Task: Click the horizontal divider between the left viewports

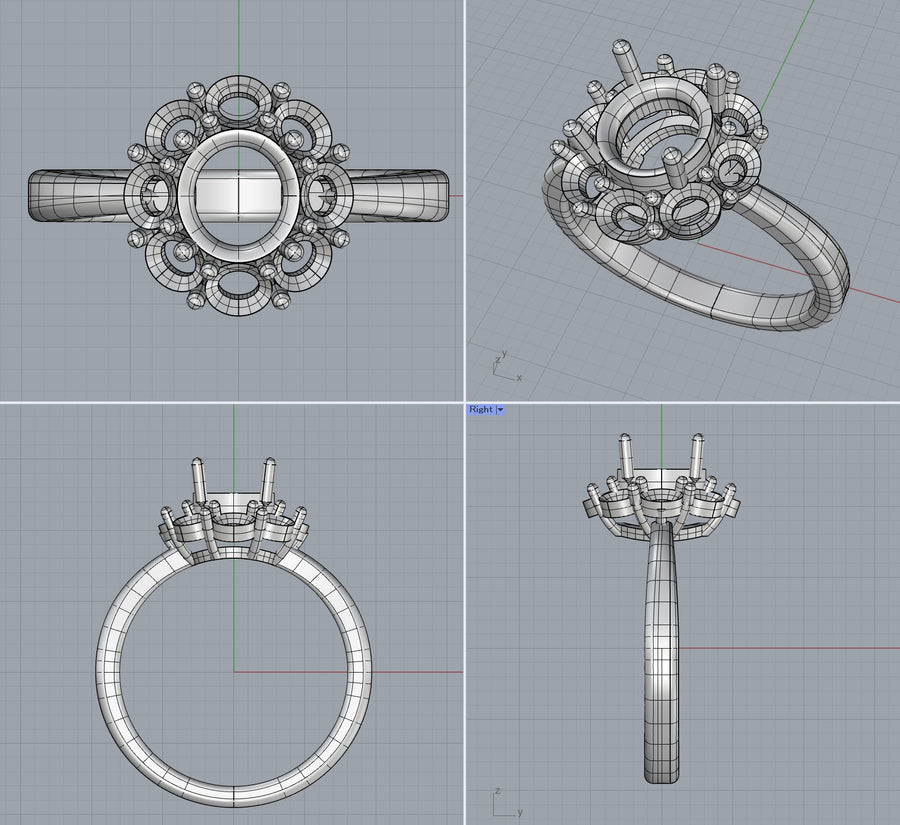Action: click(x=232, y=402)
